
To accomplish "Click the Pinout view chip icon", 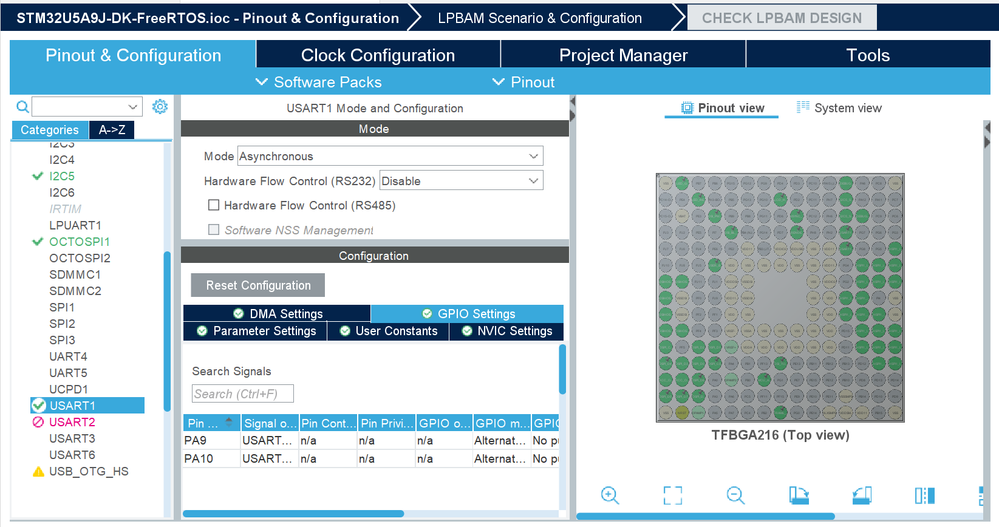I will click(687, 108).
